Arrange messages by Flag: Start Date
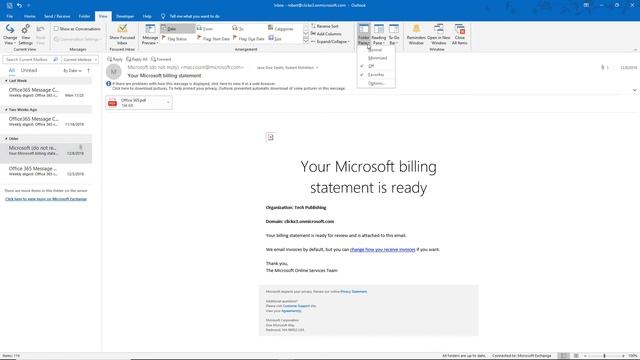 tap(213, 38)
